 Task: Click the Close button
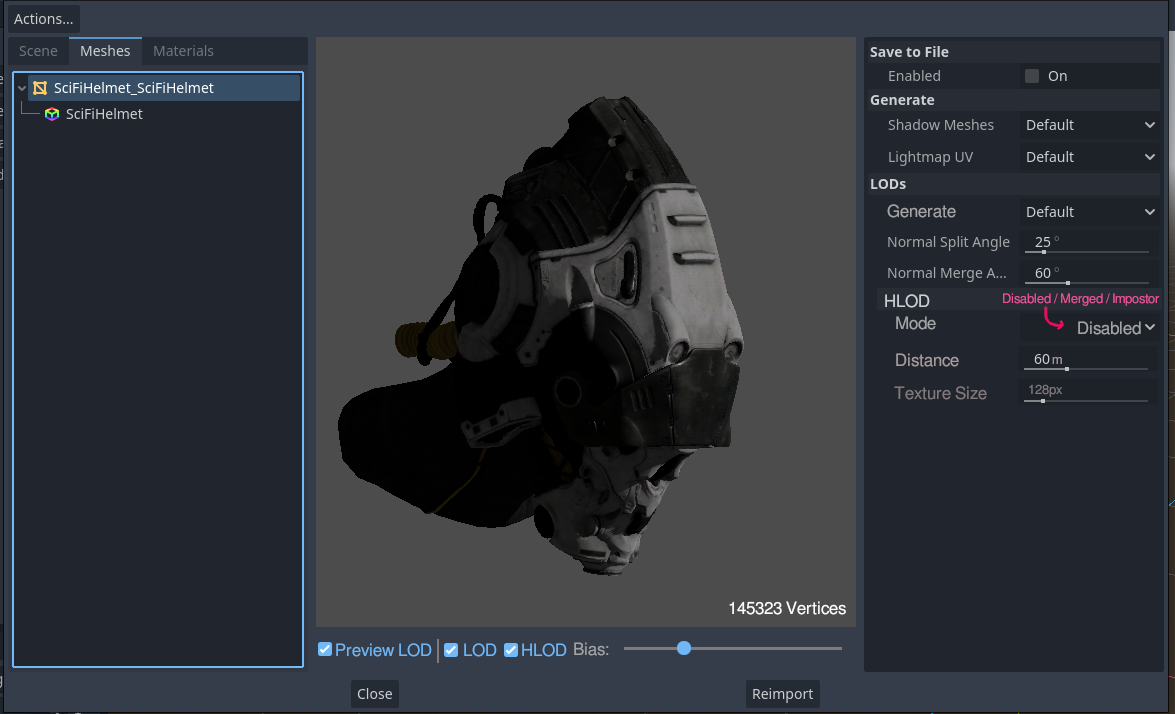pyautogui.click(x=374, y=693)
